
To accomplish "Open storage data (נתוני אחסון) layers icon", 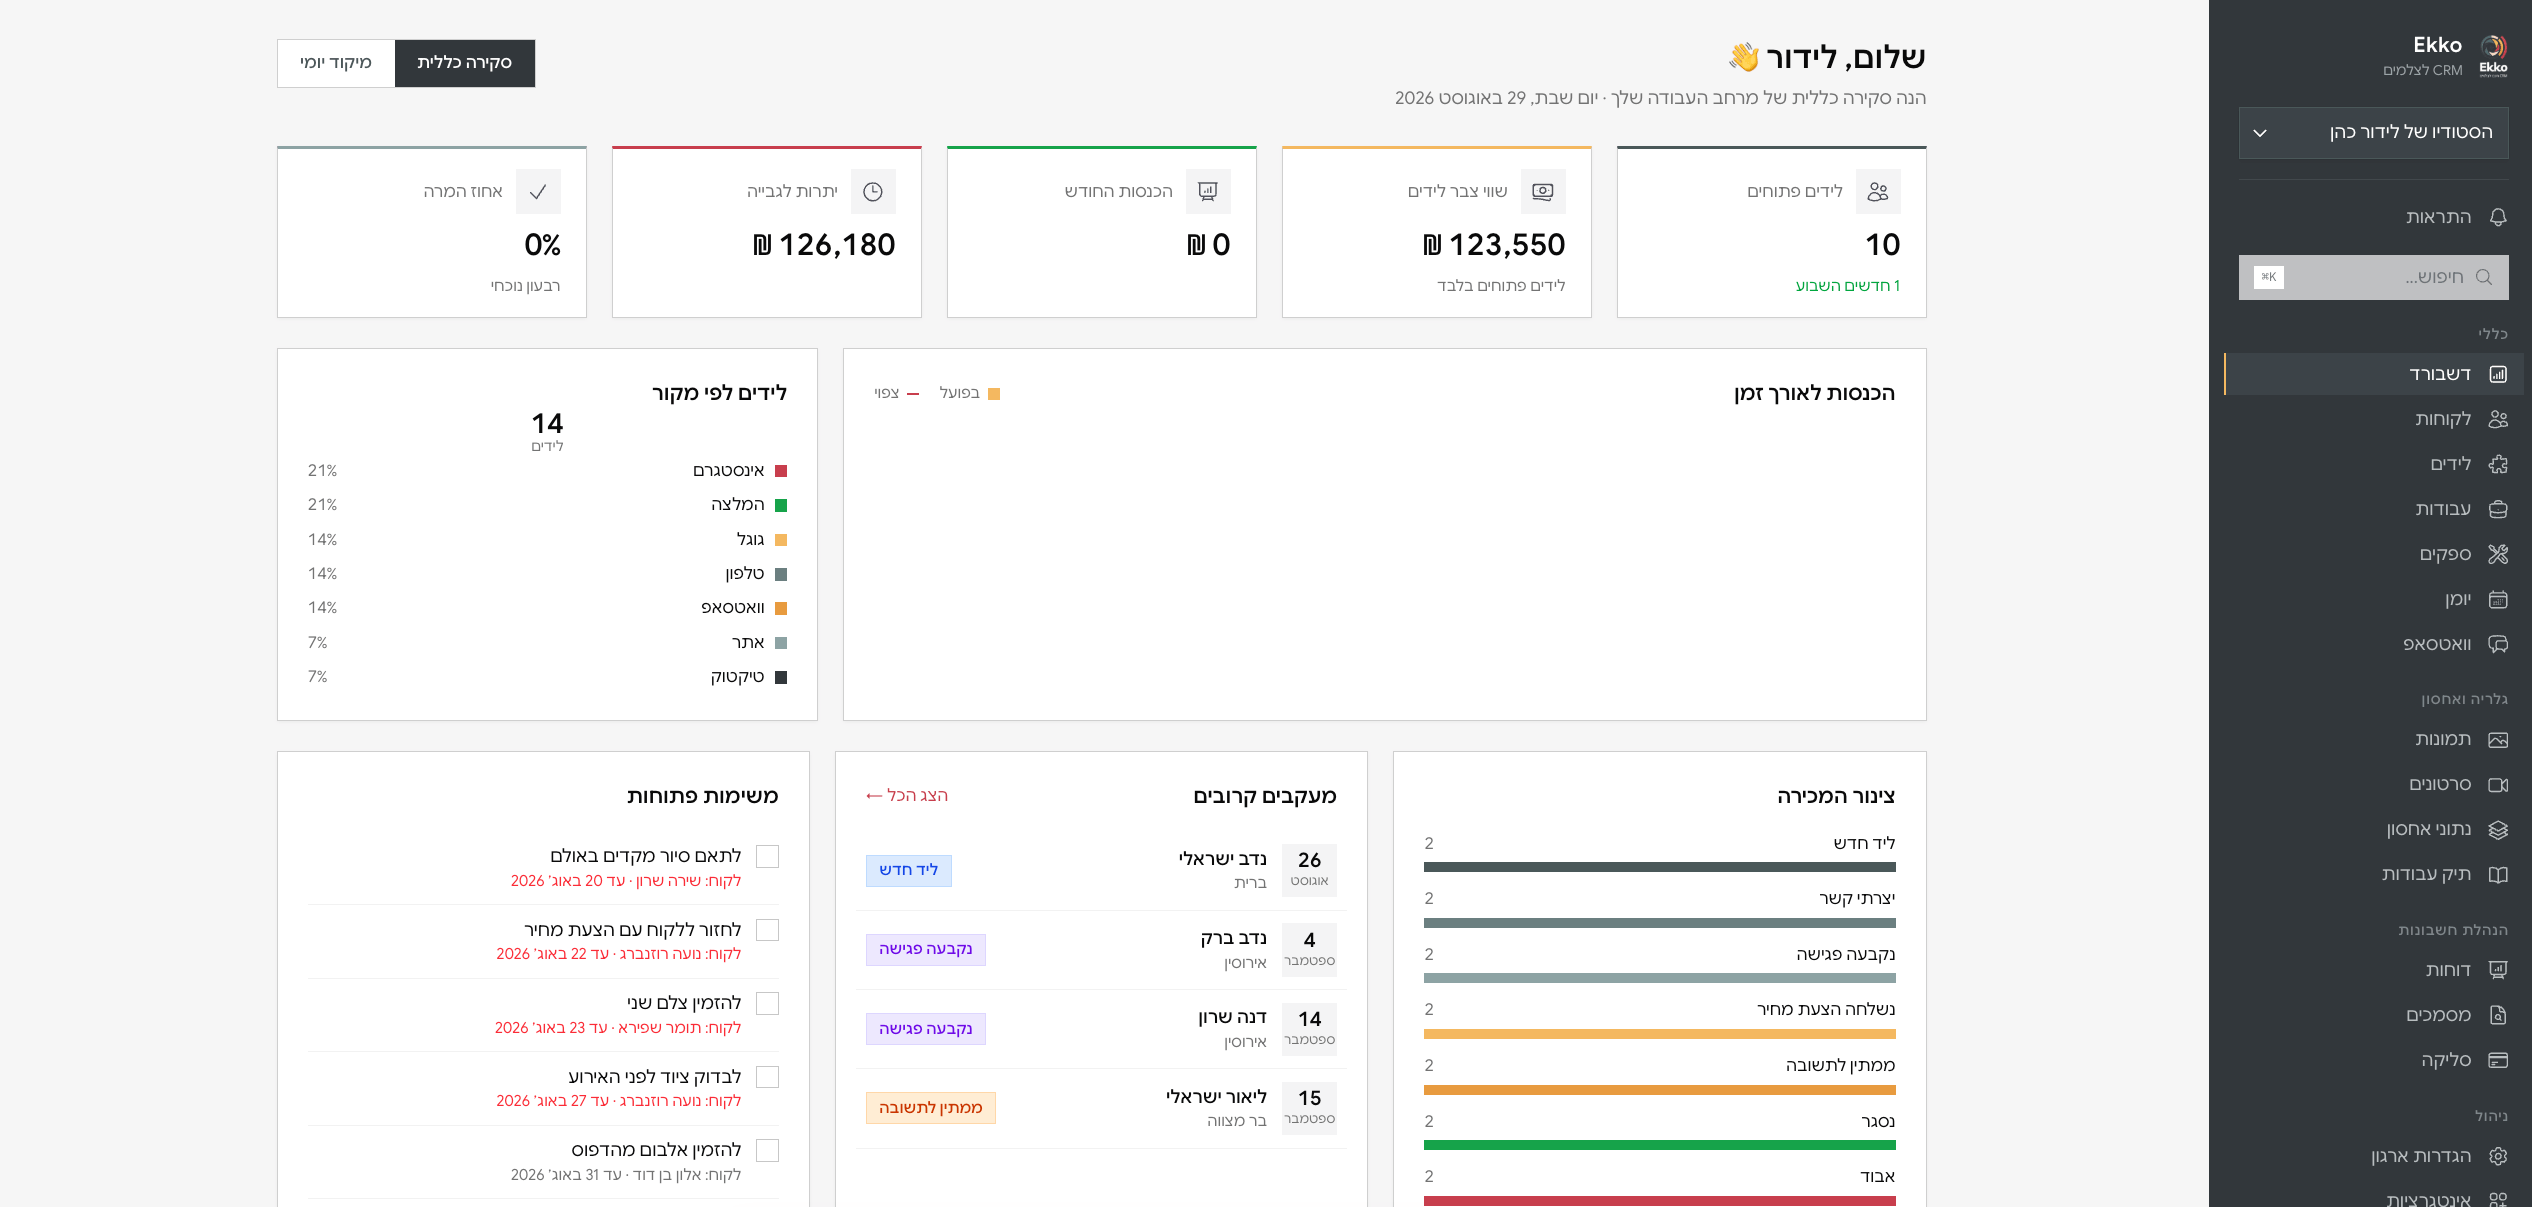I will [x=2498, y=829].
